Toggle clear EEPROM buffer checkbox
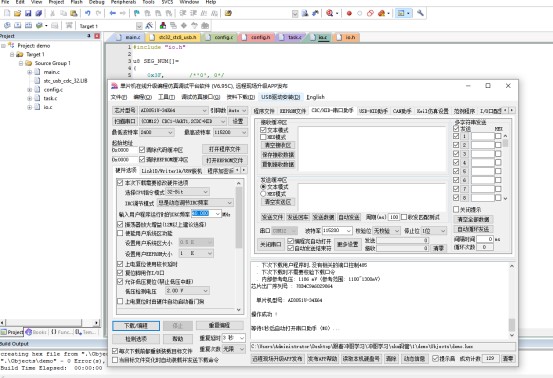 (142, 159)
